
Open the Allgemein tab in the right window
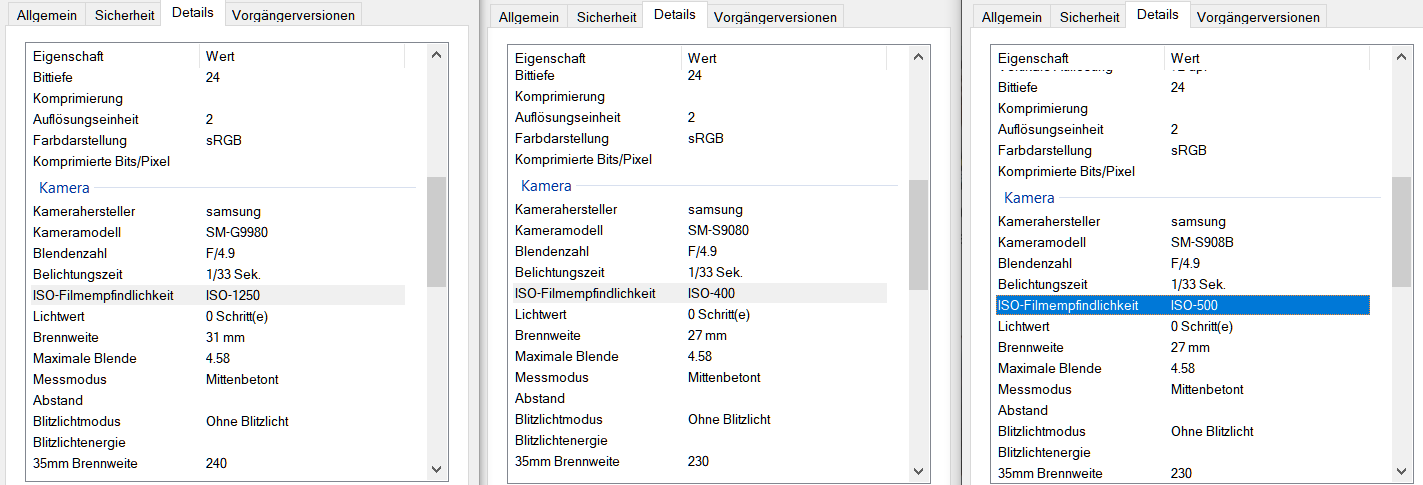[x=1011, y=16]
